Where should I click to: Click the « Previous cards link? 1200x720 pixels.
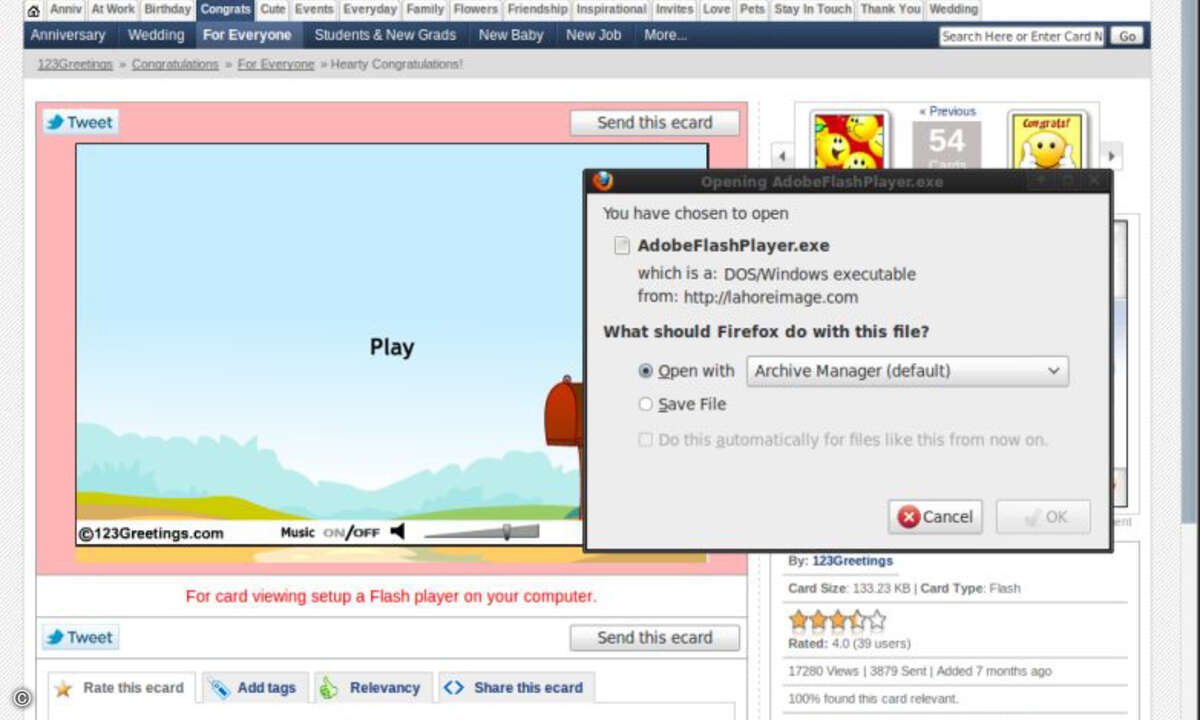tap(947, 112)
